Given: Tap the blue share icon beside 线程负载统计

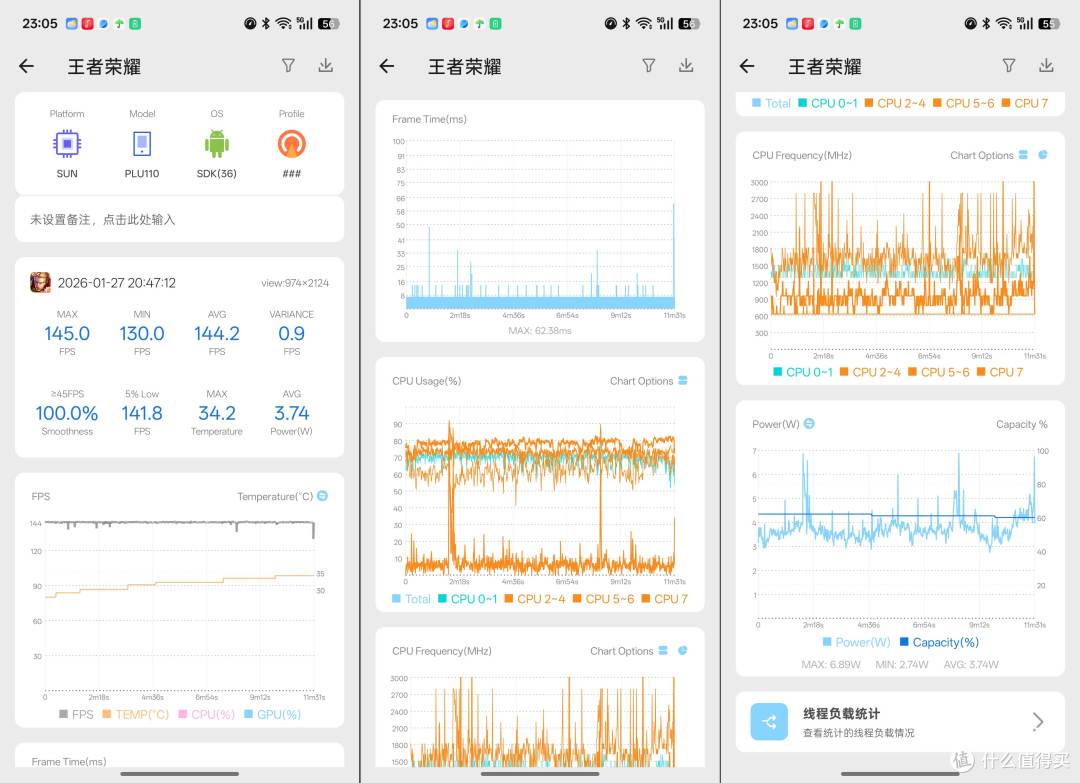Looking at the screenshot, I should tap(769, 722).
